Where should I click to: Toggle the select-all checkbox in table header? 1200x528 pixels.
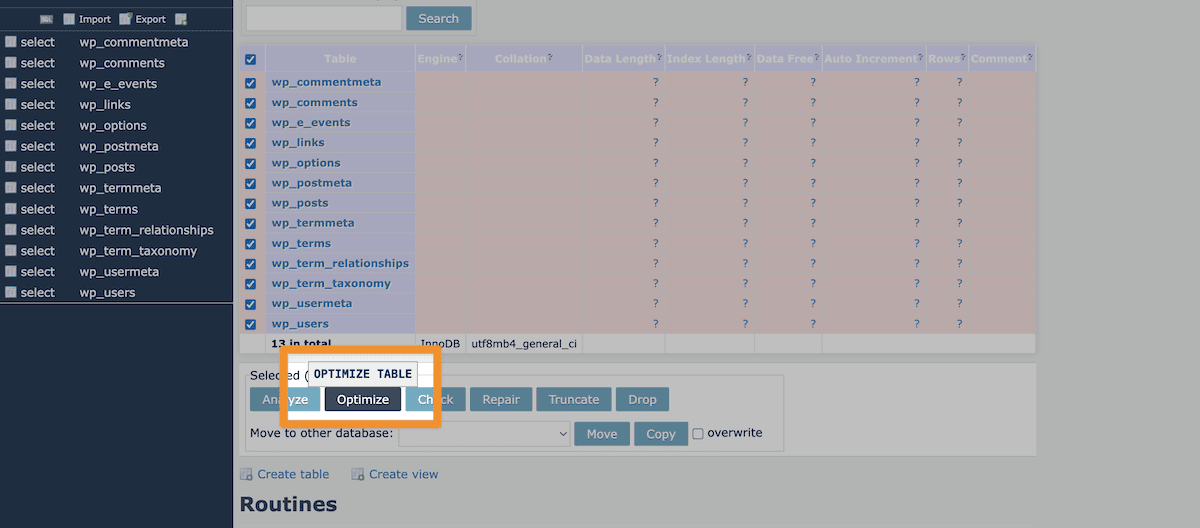(x=251, y=60)
